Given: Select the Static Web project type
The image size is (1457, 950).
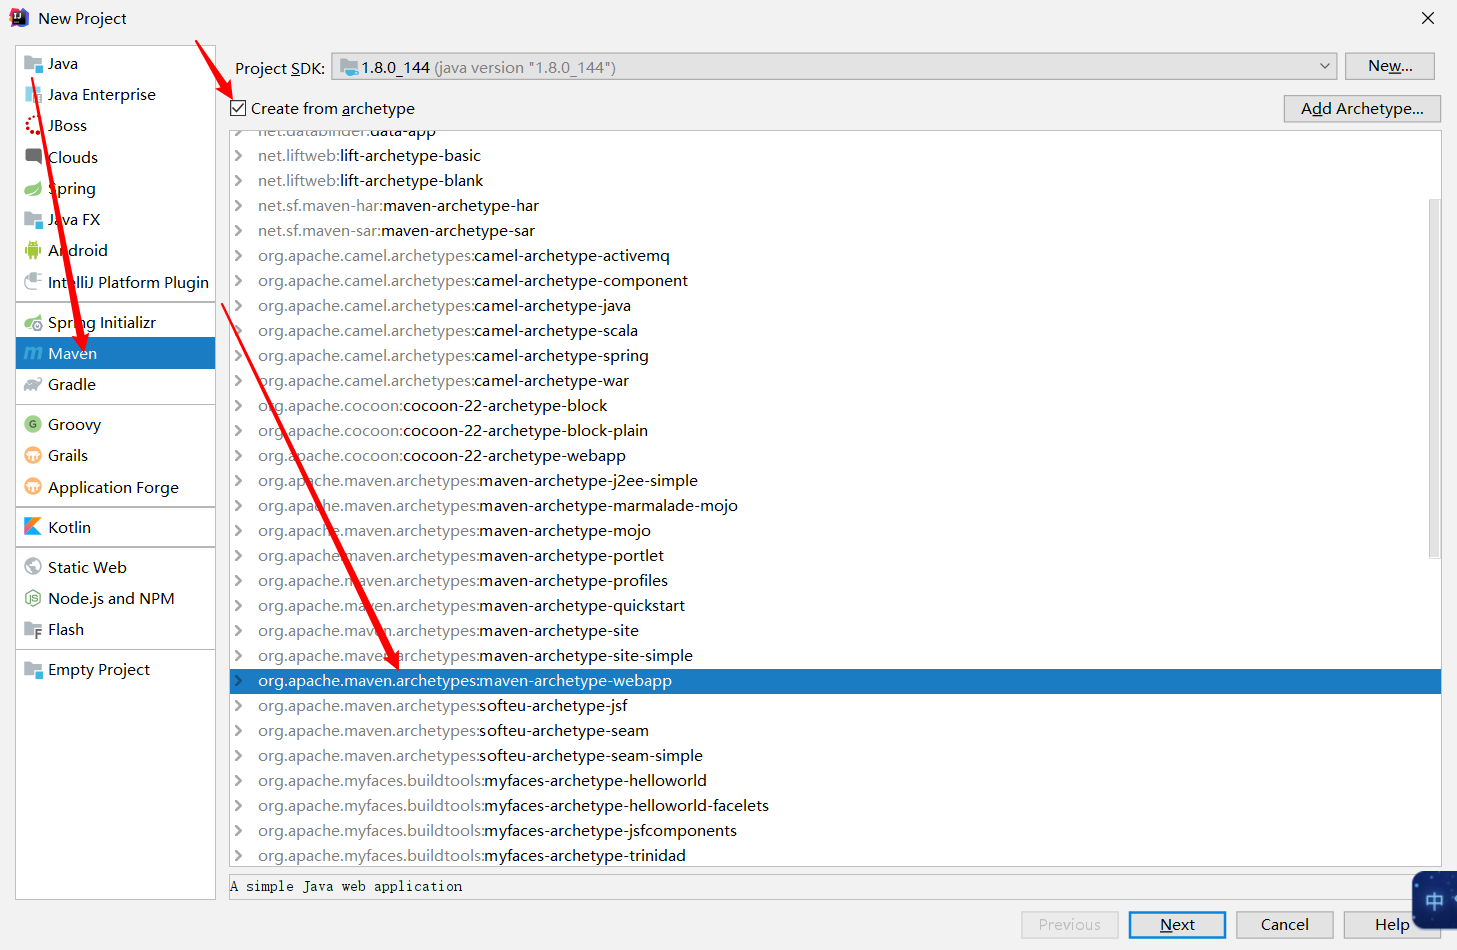Looking at the screenshot, I should pos(115,567).
